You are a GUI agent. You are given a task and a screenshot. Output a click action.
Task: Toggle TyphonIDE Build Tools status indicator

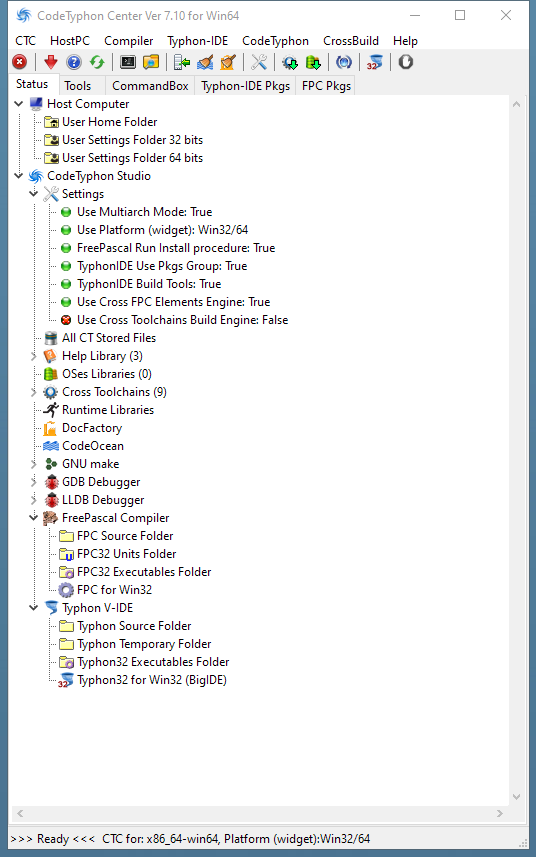pyautogui.click(x=66, y=284)
